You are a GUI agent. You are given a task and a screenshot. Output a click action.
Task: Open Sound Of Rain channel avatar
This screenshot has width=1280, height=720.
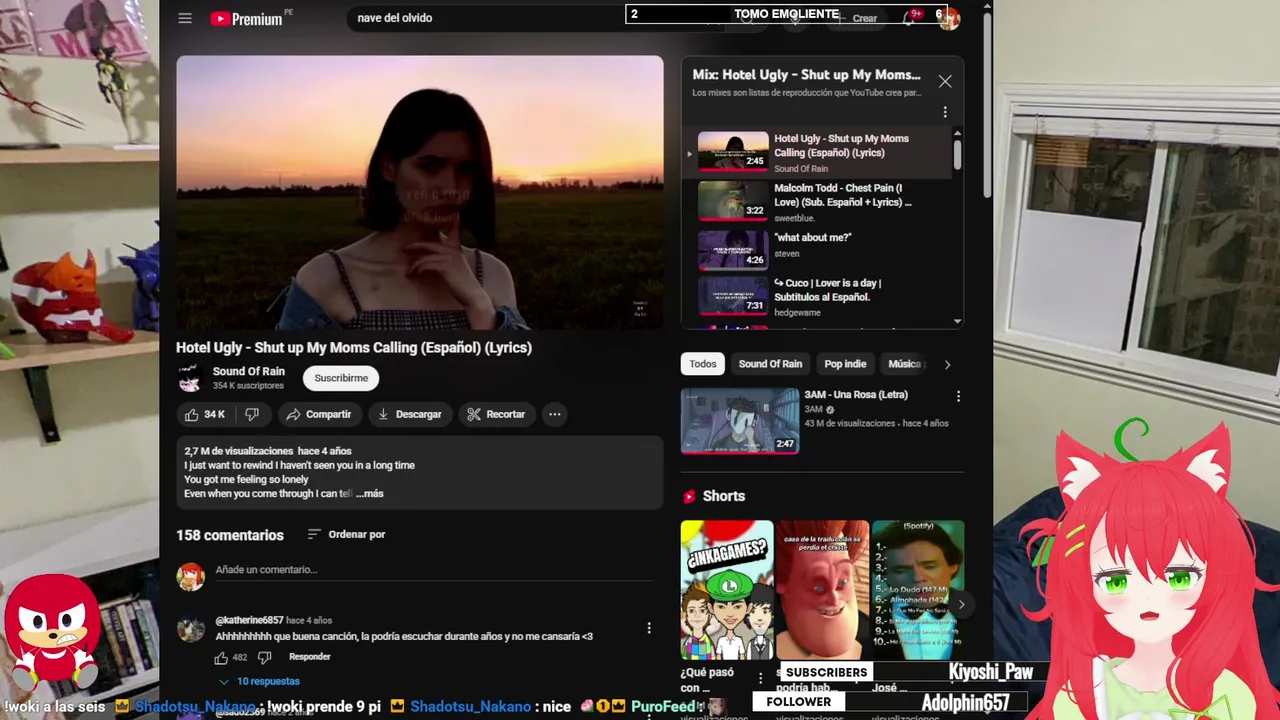[190, 378]
